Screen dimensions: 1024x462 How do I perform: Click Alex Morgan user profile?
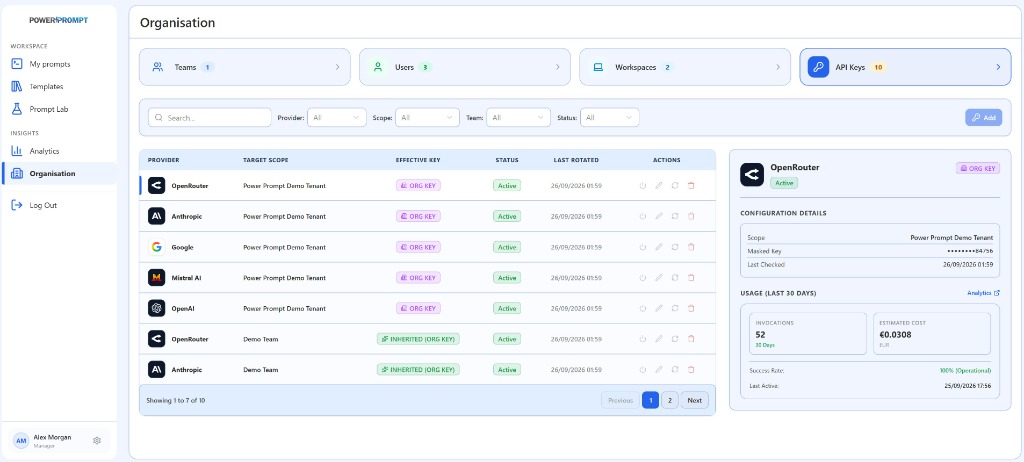point(52,440)
